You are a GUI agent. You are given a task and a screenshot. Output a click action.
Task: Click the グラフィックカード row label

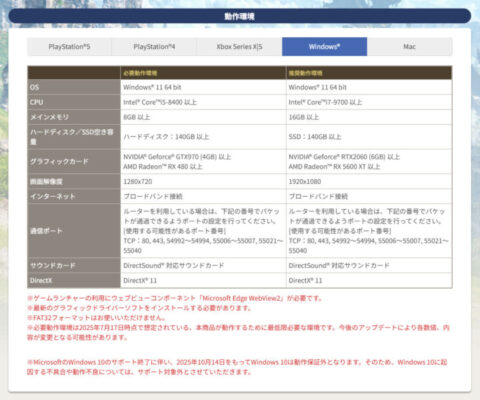point(74,161)
